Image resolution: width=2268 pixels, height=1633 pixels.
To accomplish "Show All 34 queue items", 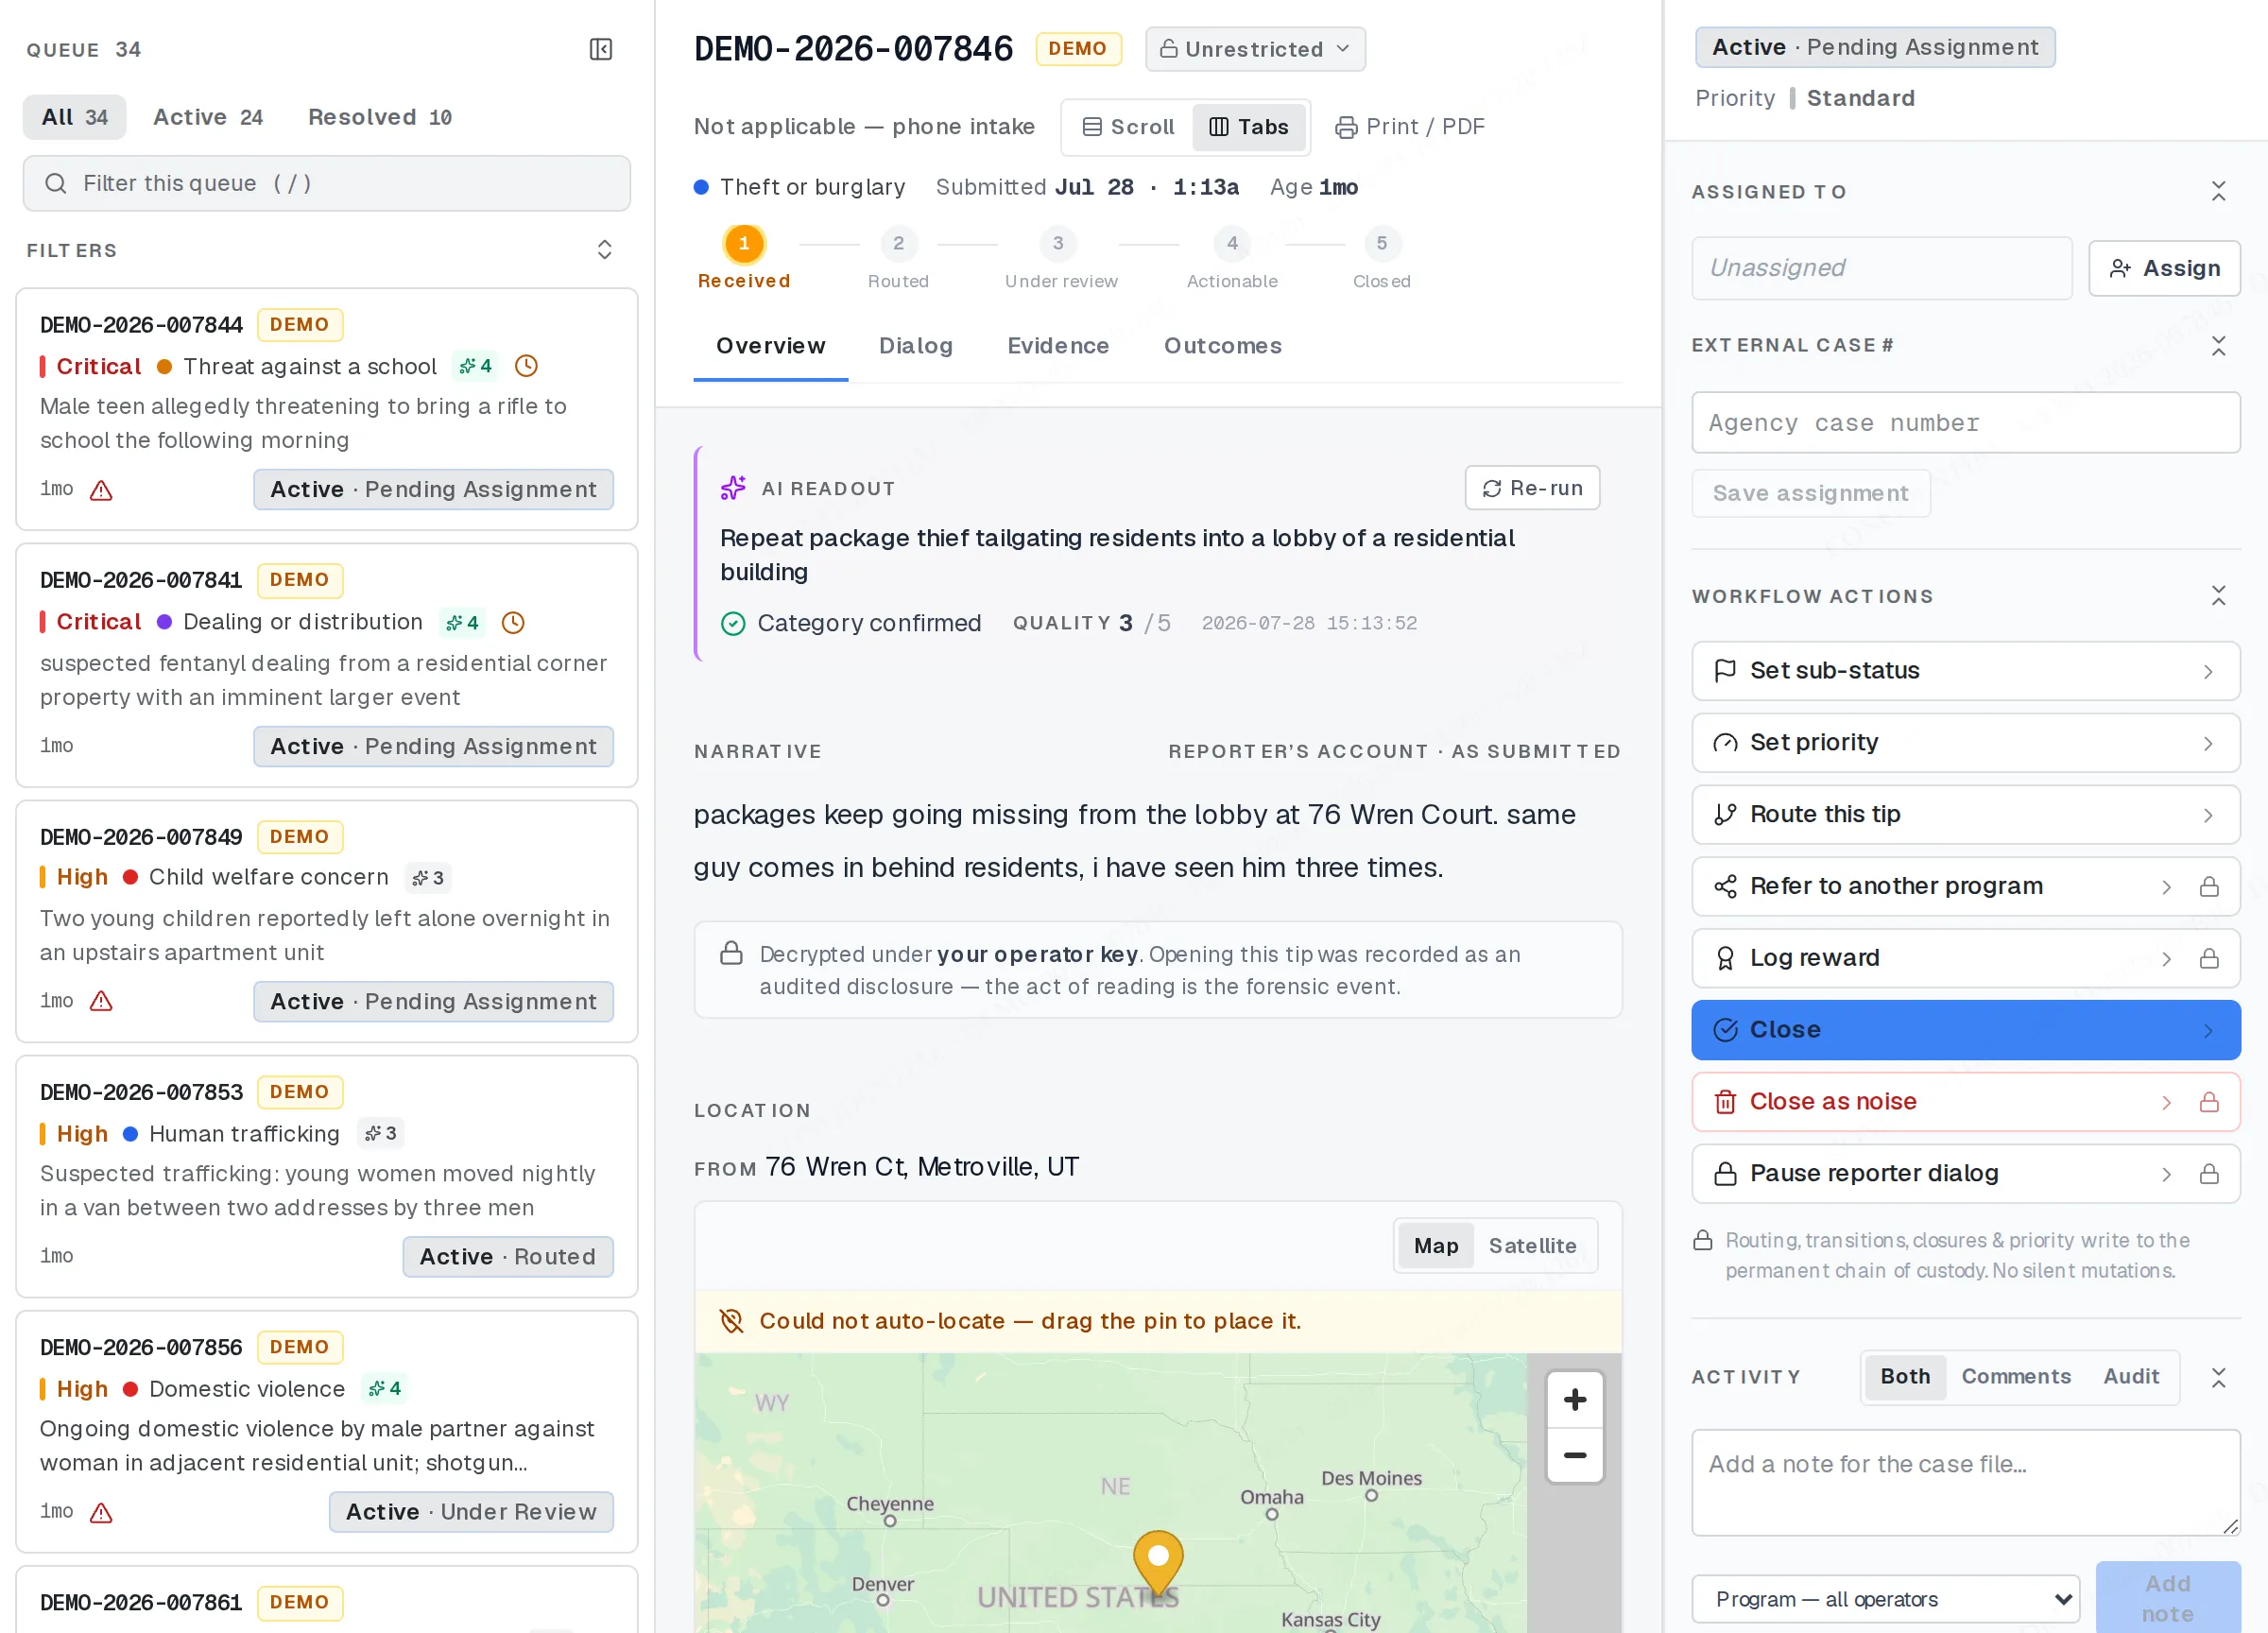I will 75,117.
